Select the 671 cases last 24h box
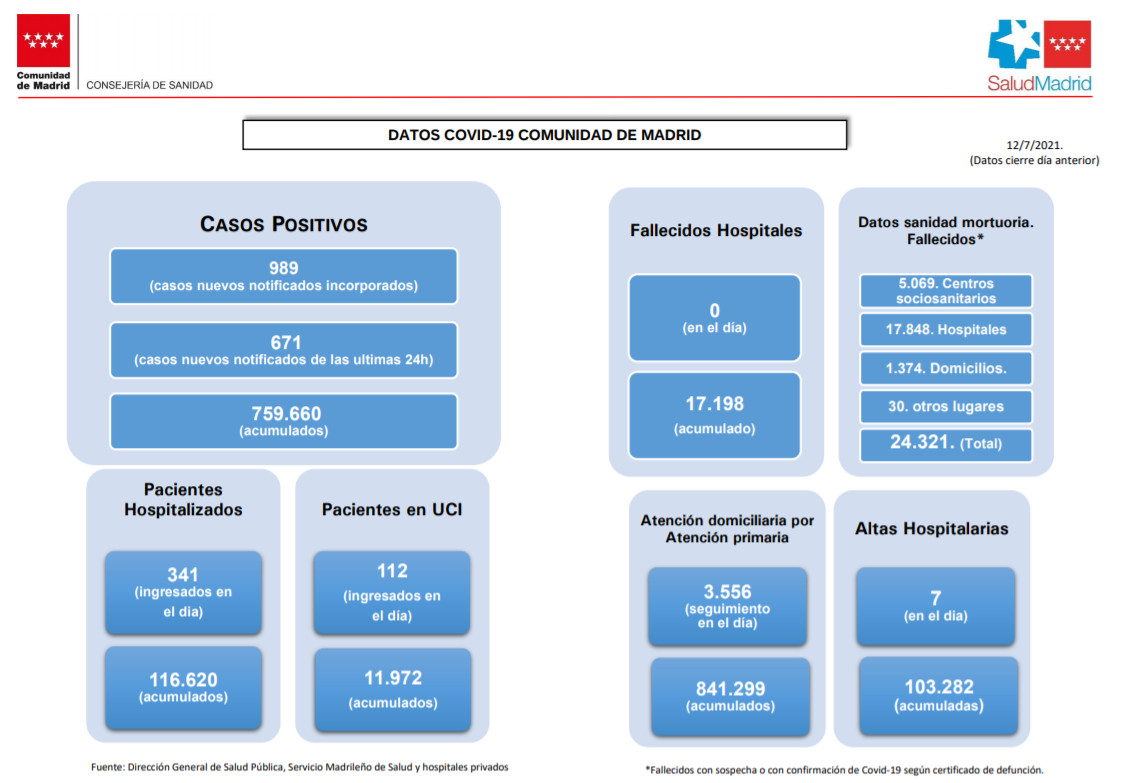The height and width of the screenshot is (783, 1127). [284, 350]
